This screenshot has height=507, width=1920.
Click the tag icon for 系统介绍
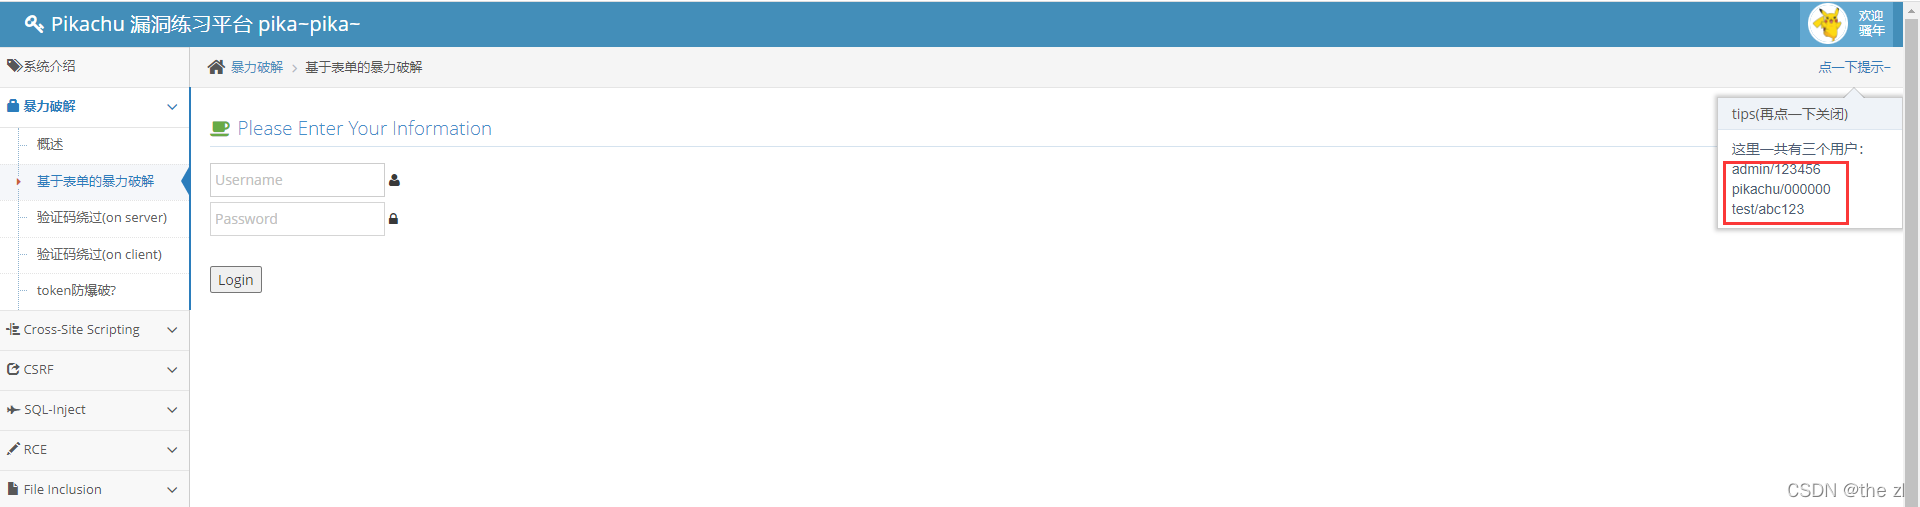[x=14, y=66]
